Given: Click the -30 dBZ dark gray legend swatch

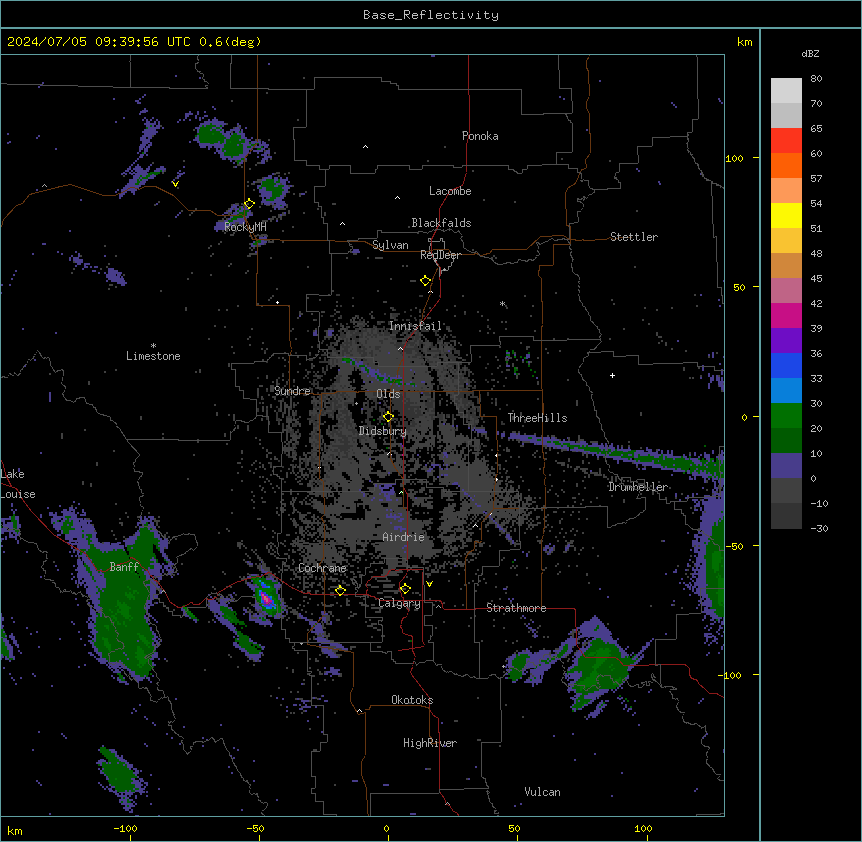Looking at the screenshot, I should [x=786, y=516].
